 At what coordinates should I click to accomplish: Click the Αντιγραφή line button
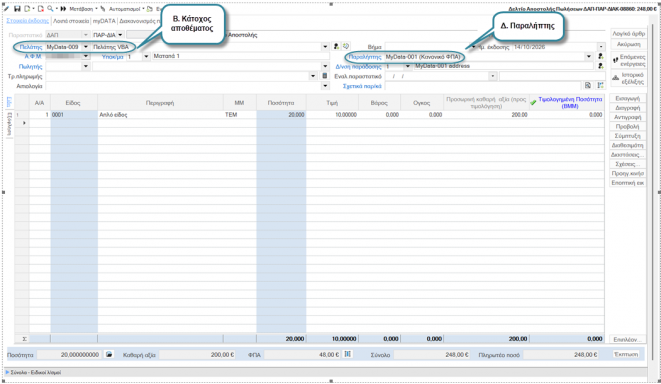(x=627, y=117)
